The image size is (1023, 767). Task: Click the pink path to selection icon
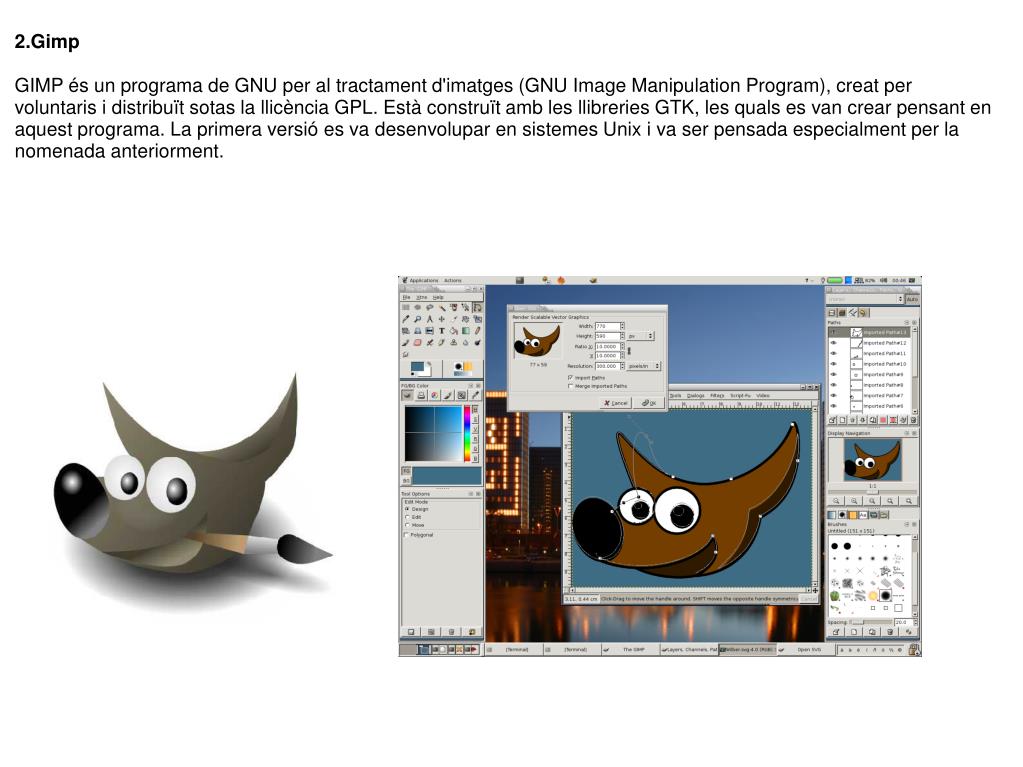point(883,420)
